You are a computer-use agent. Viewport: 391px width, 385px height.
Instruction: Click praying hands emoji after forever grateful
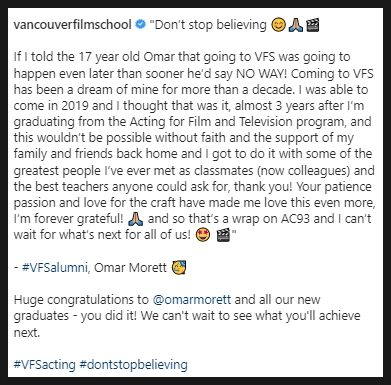tap(135, 219)
